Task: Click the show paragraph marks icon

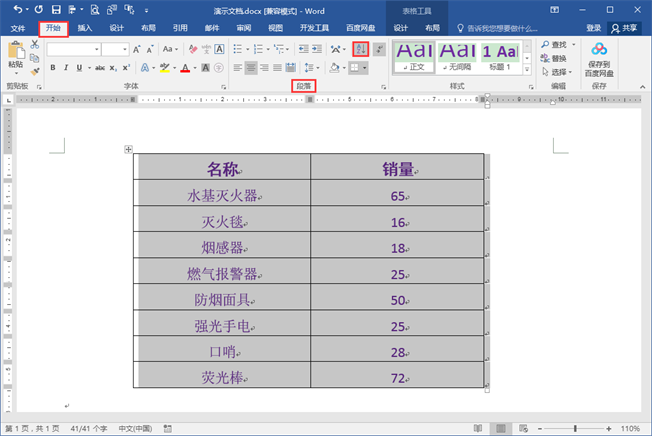Action: click(x=379, y=49)
